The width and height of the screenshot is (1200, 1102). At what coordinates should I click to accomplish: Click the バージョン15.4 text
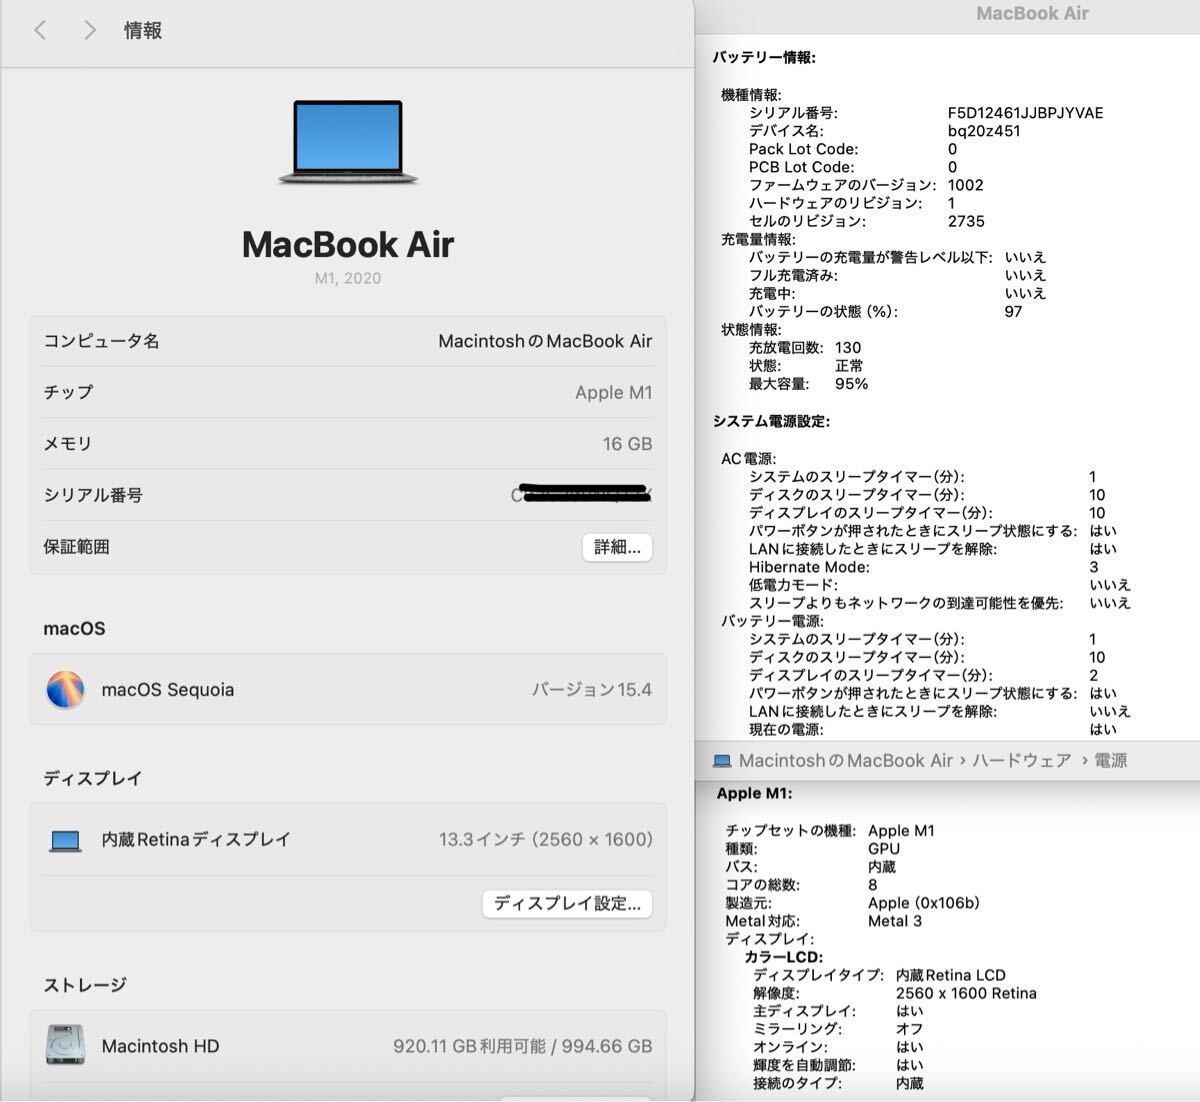[x=592, y=690]
